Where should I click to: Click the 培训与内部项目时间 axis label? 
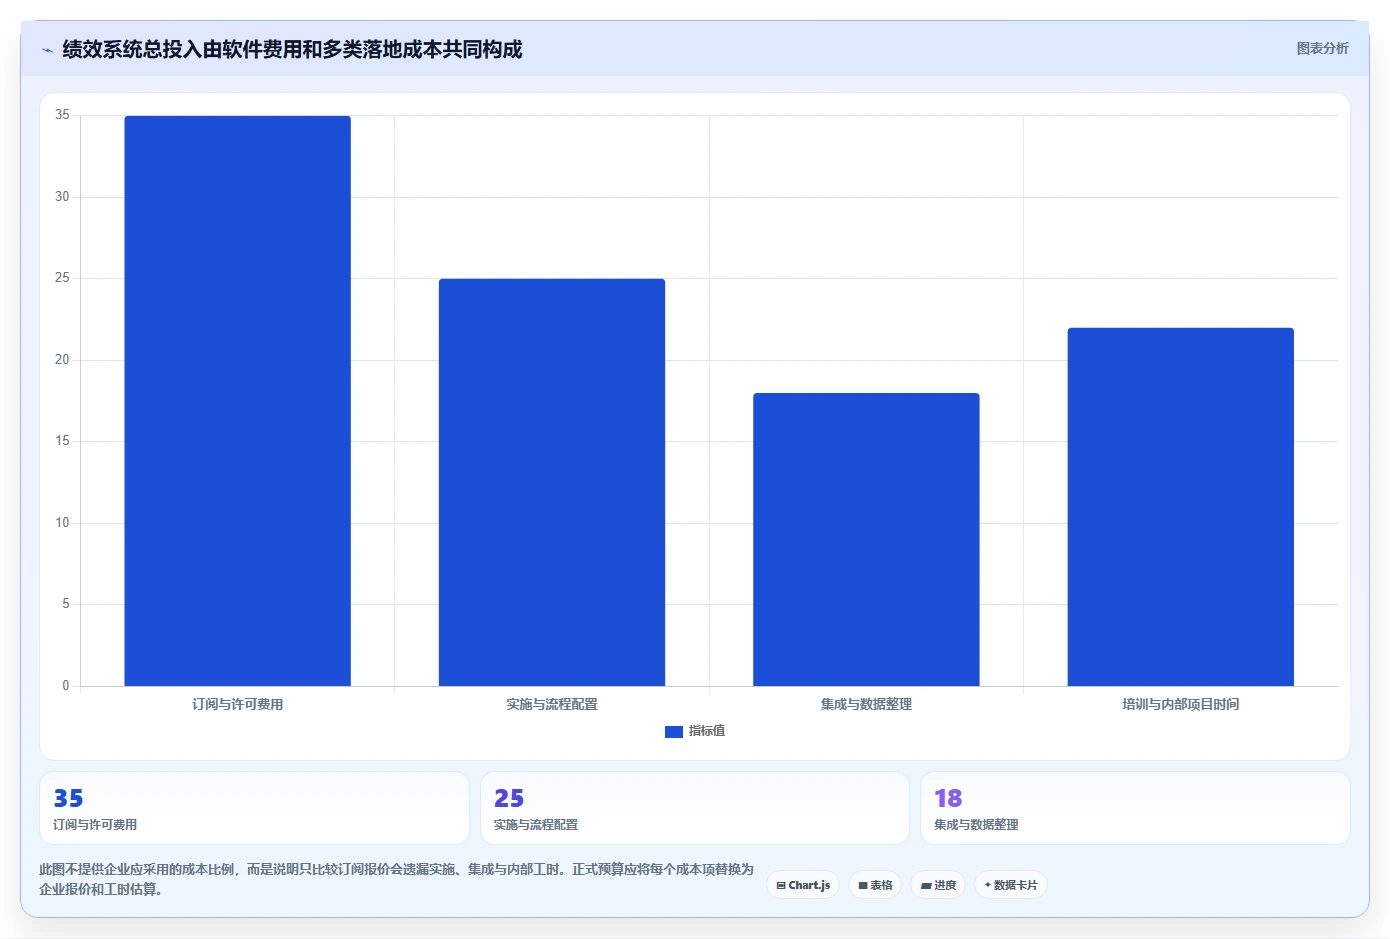[1181, 704]
